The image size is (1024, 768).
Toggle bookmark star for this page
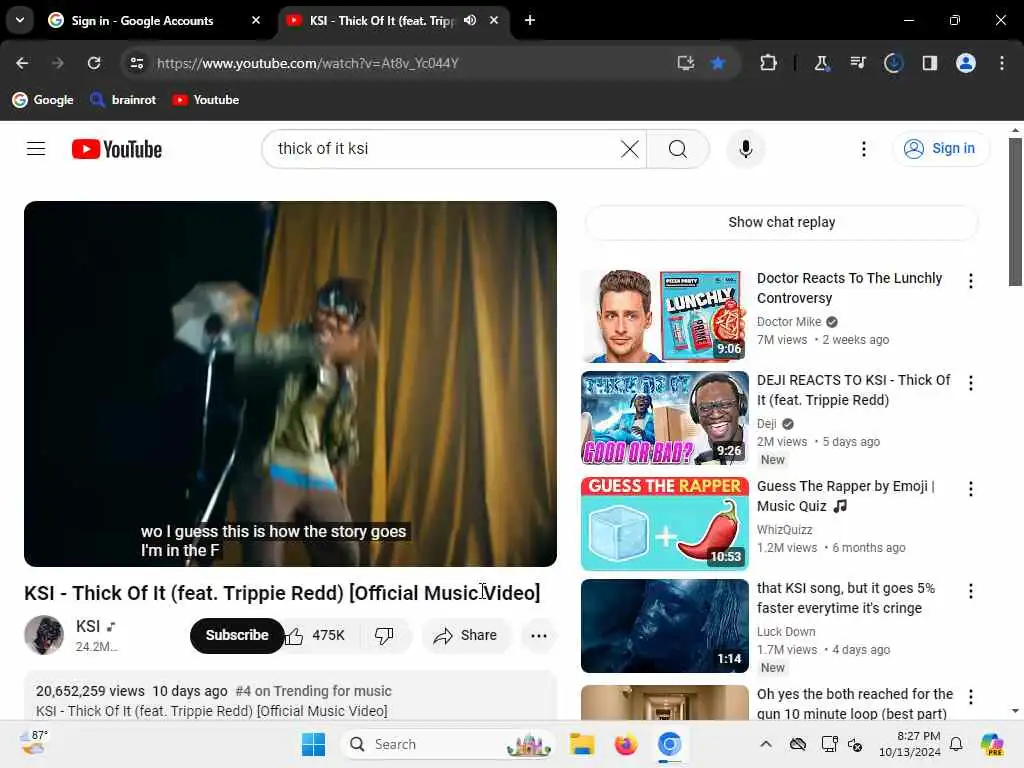tap(718, 63)
